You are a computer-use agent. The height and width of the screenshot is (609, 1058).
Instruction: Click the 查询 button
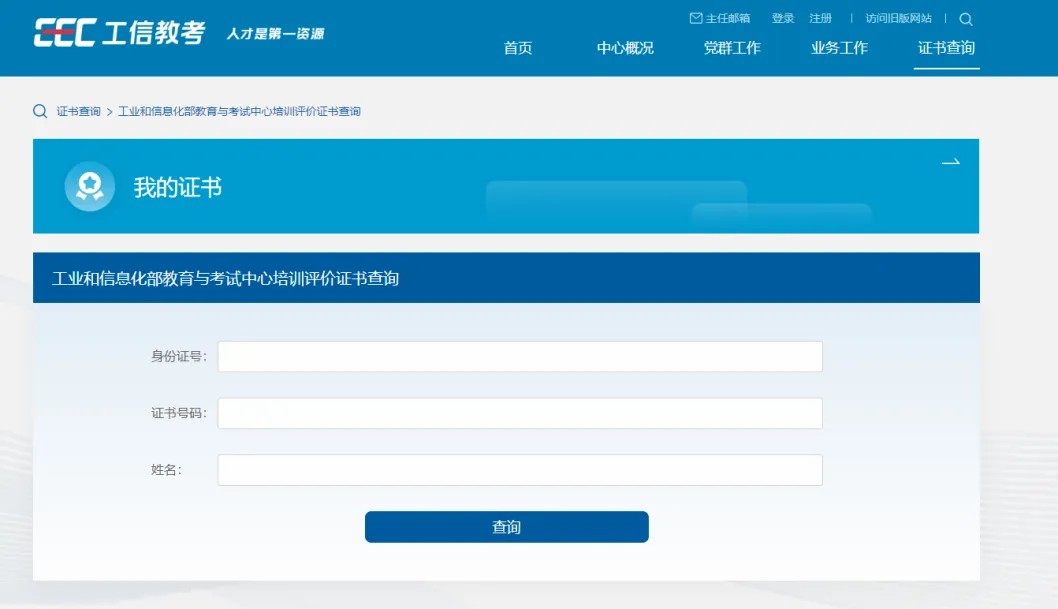pyautogui.click(x=507, y=527)
